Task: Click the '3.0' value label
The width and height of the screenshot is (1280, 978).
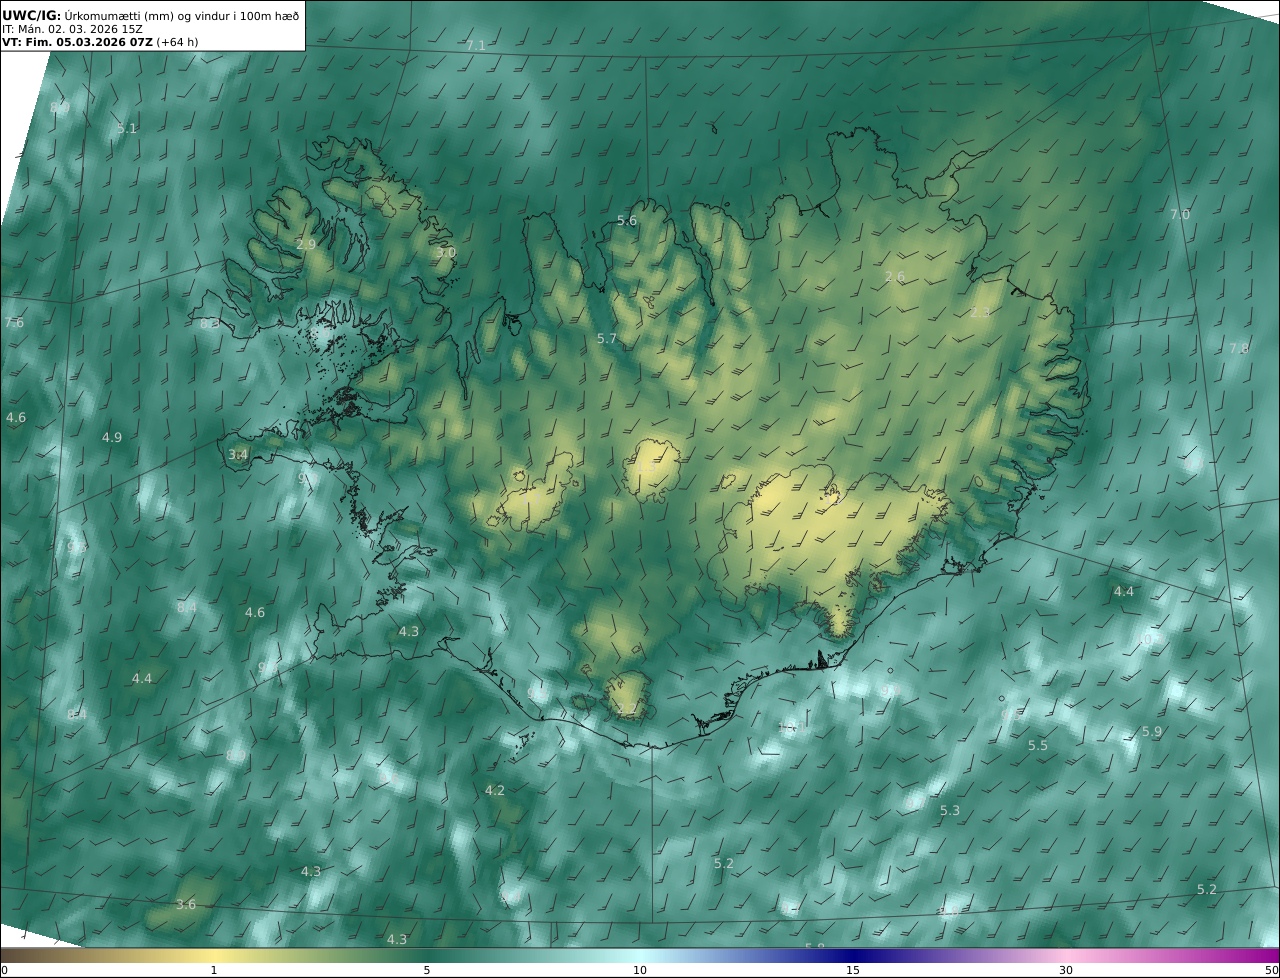Action: tap(445, 253)
